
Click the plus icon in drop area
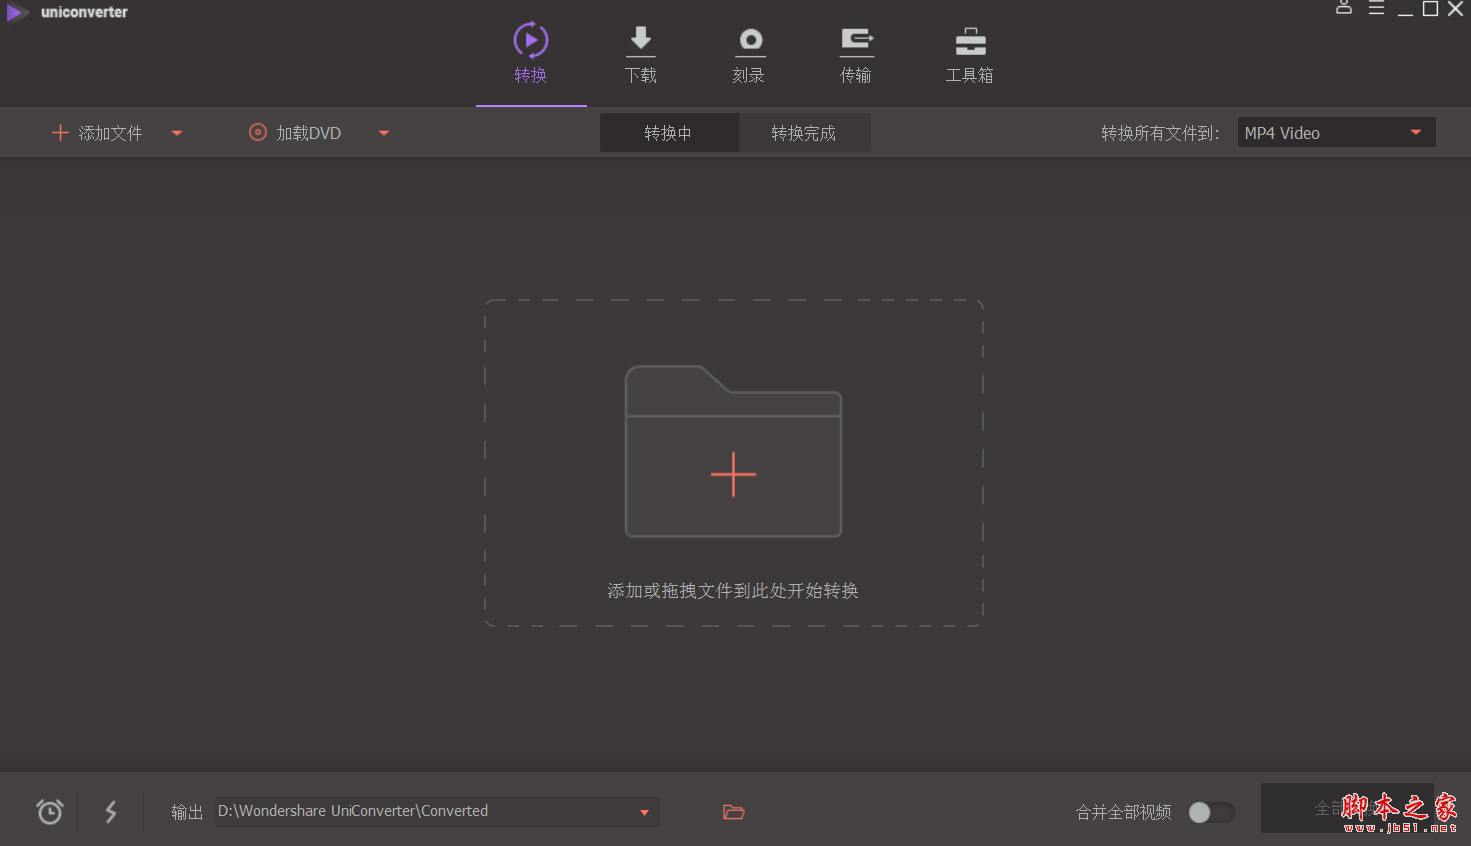point(733,474)
